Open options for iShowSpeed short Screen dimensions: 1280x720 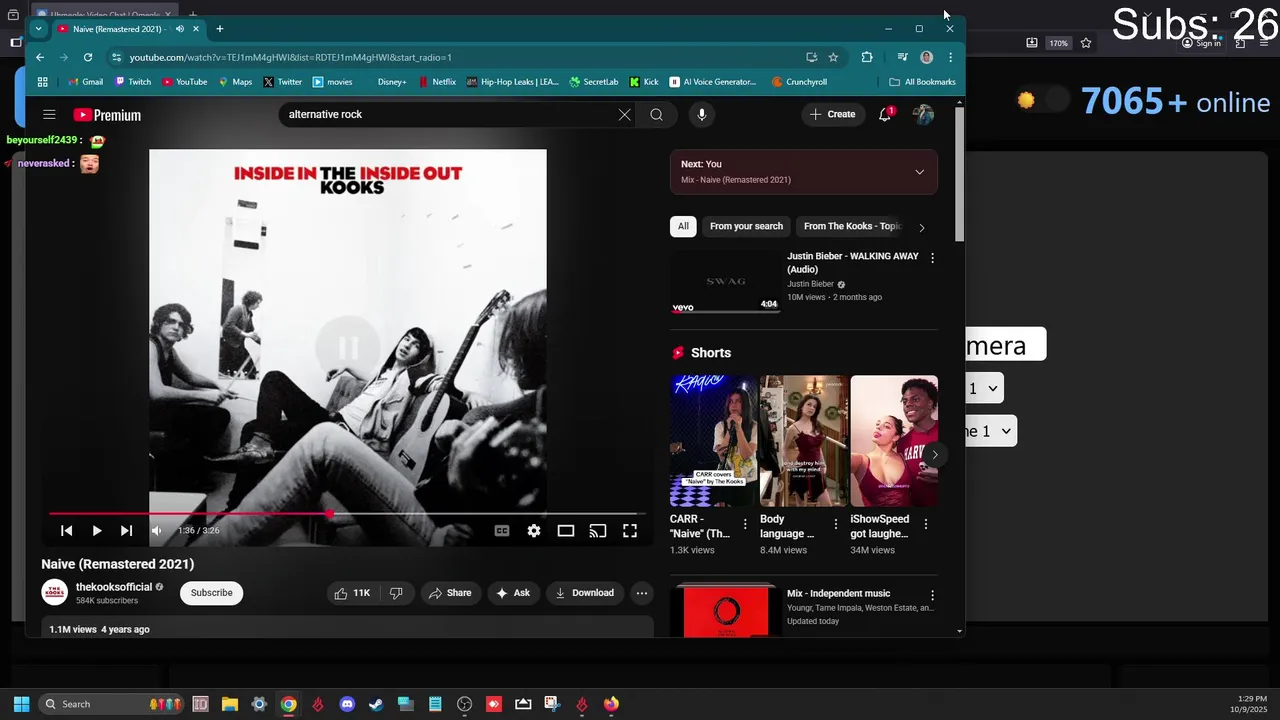[926, 524]
